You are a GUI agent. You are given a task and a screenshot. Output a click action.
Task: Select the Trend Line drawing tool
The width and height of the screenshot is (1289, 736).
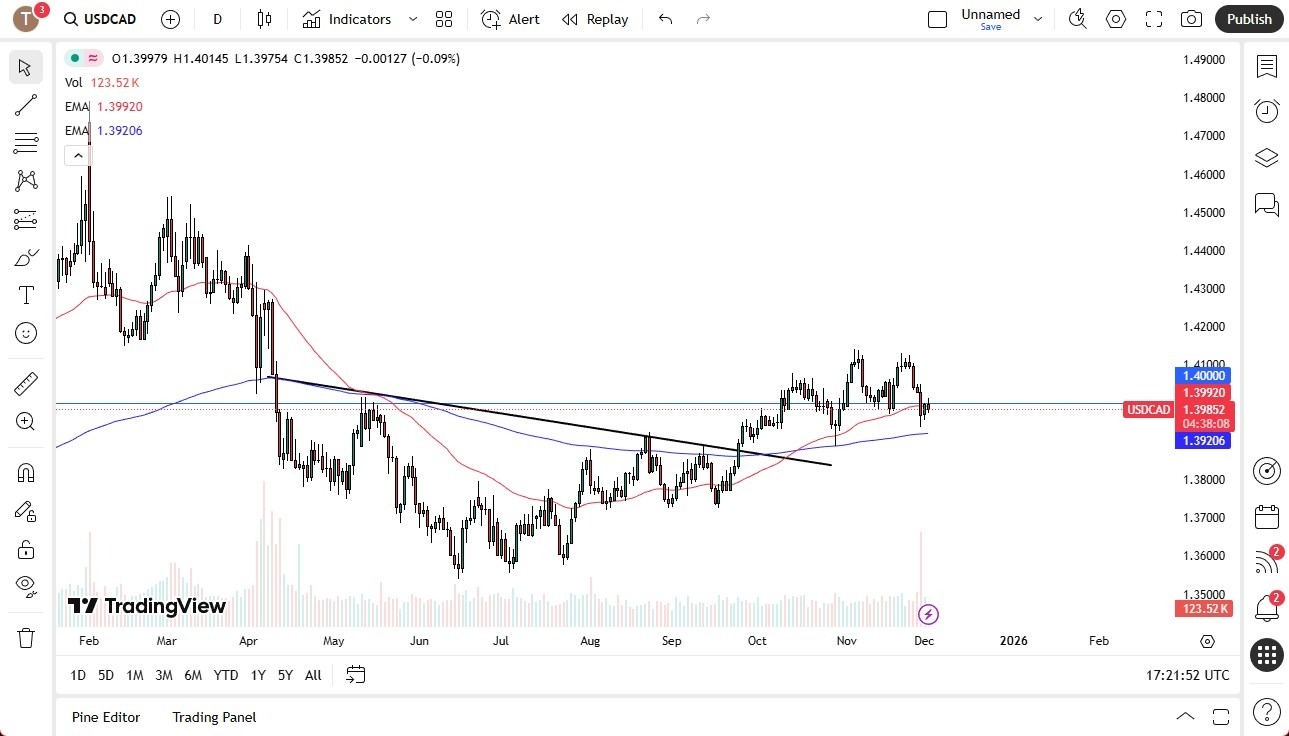(25, 105)
